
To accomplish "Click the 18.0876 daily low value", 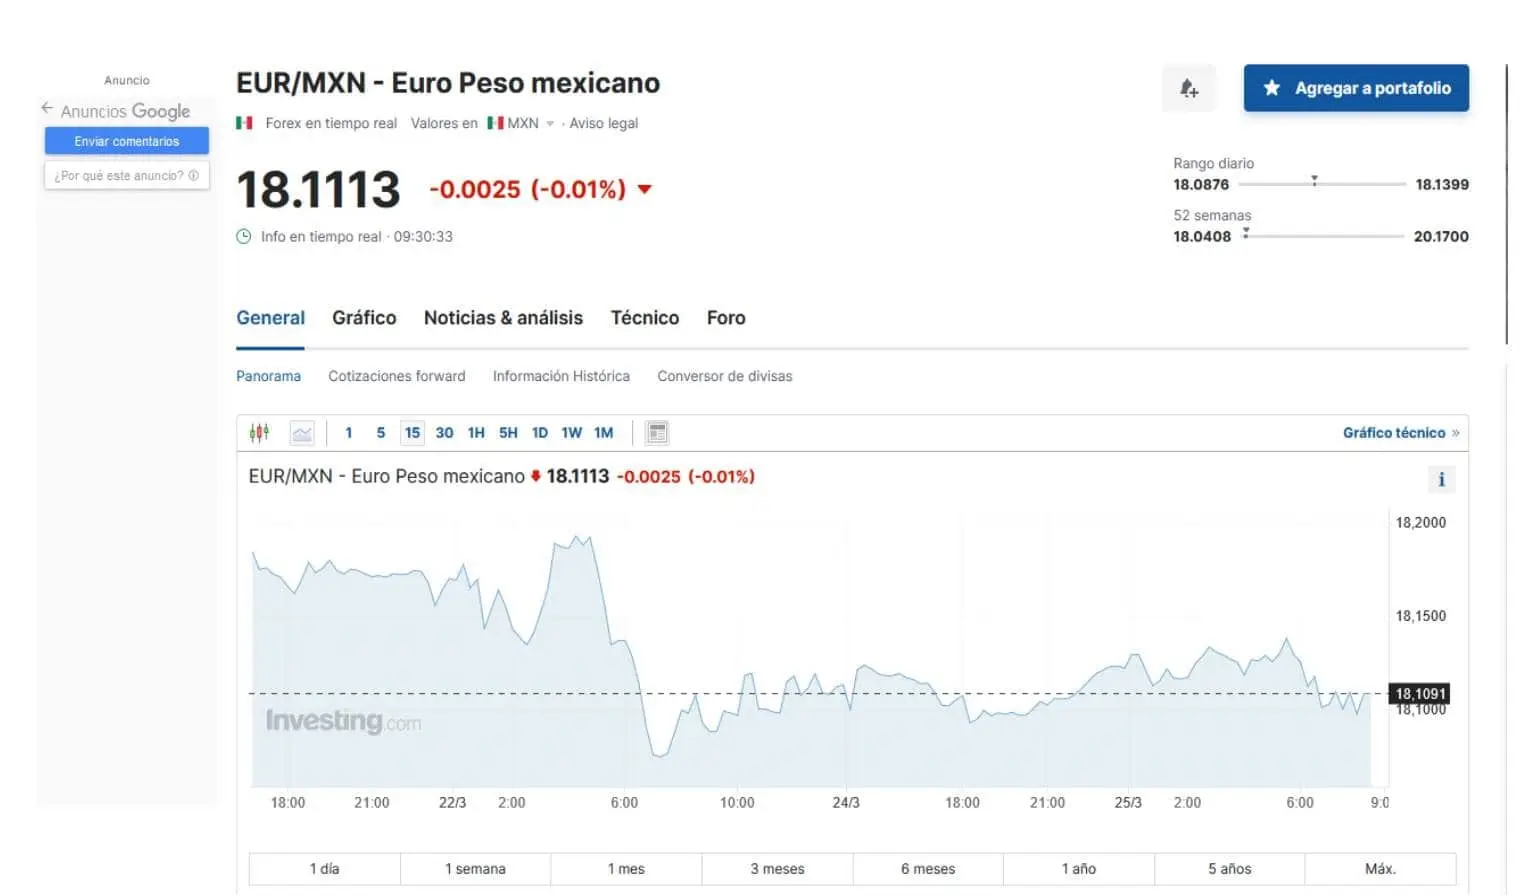I will click(x=1201, y=184).
